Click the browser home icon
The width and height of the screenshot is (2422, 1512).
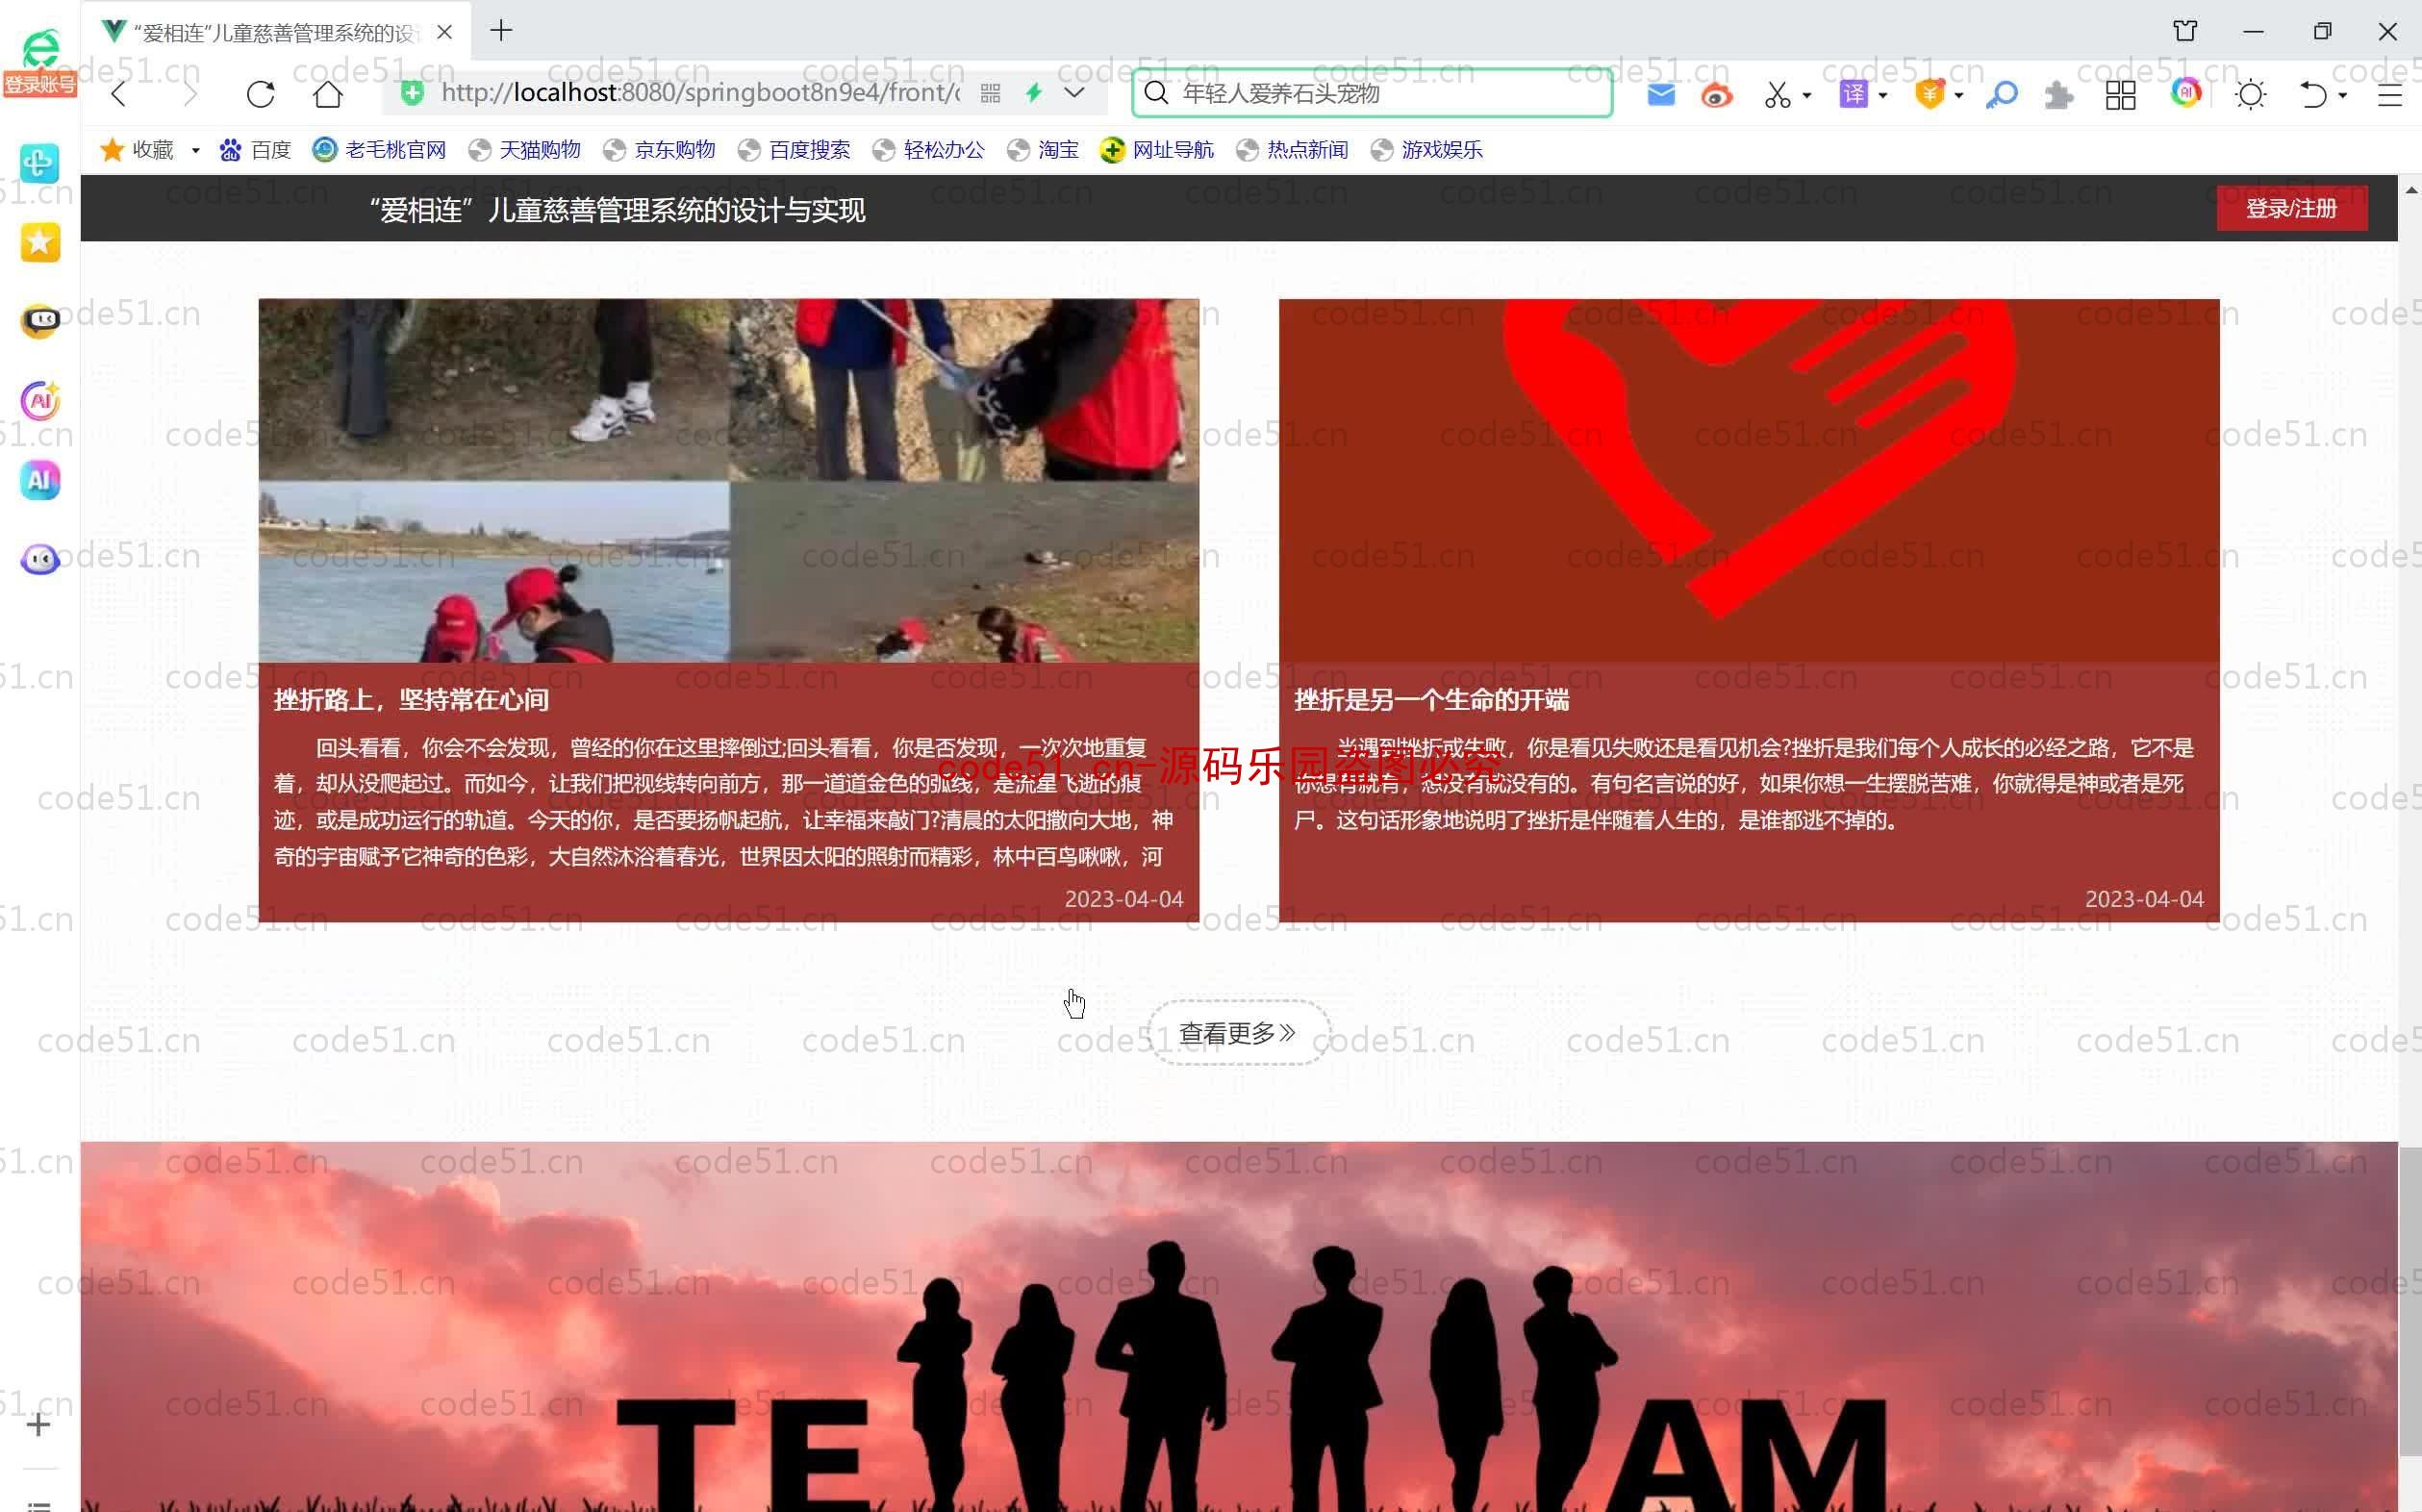coord(329,94)
